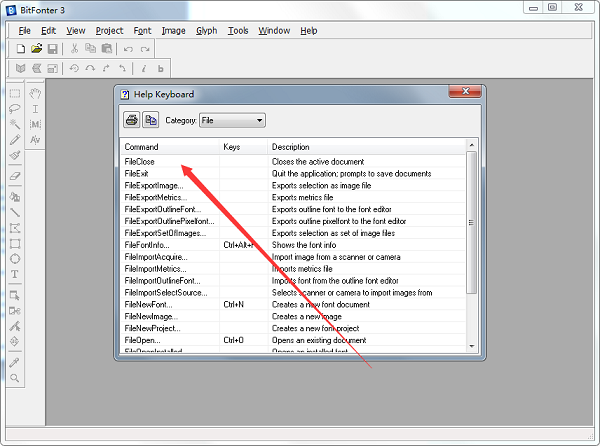The width and height of the screenshot is (600, 446).
Task: Click the vertical scrollbar thumb in list
Action: point(472,223)
